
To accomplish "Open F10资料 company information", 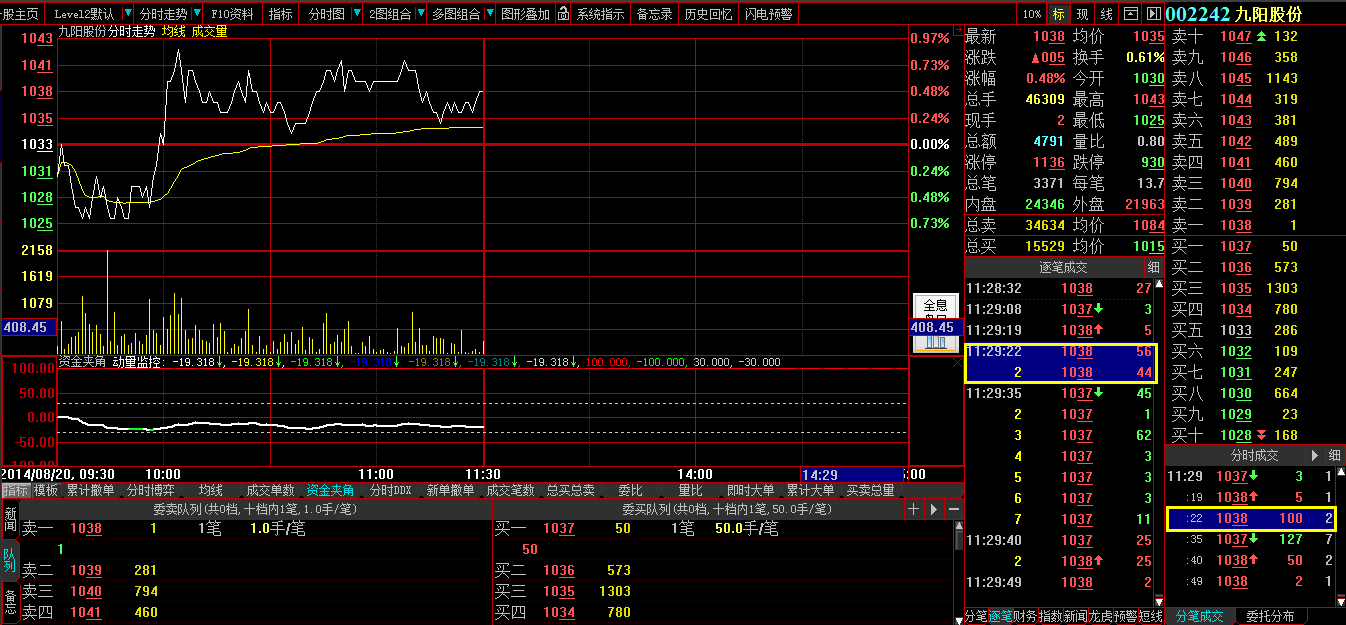I will (233, 14).
